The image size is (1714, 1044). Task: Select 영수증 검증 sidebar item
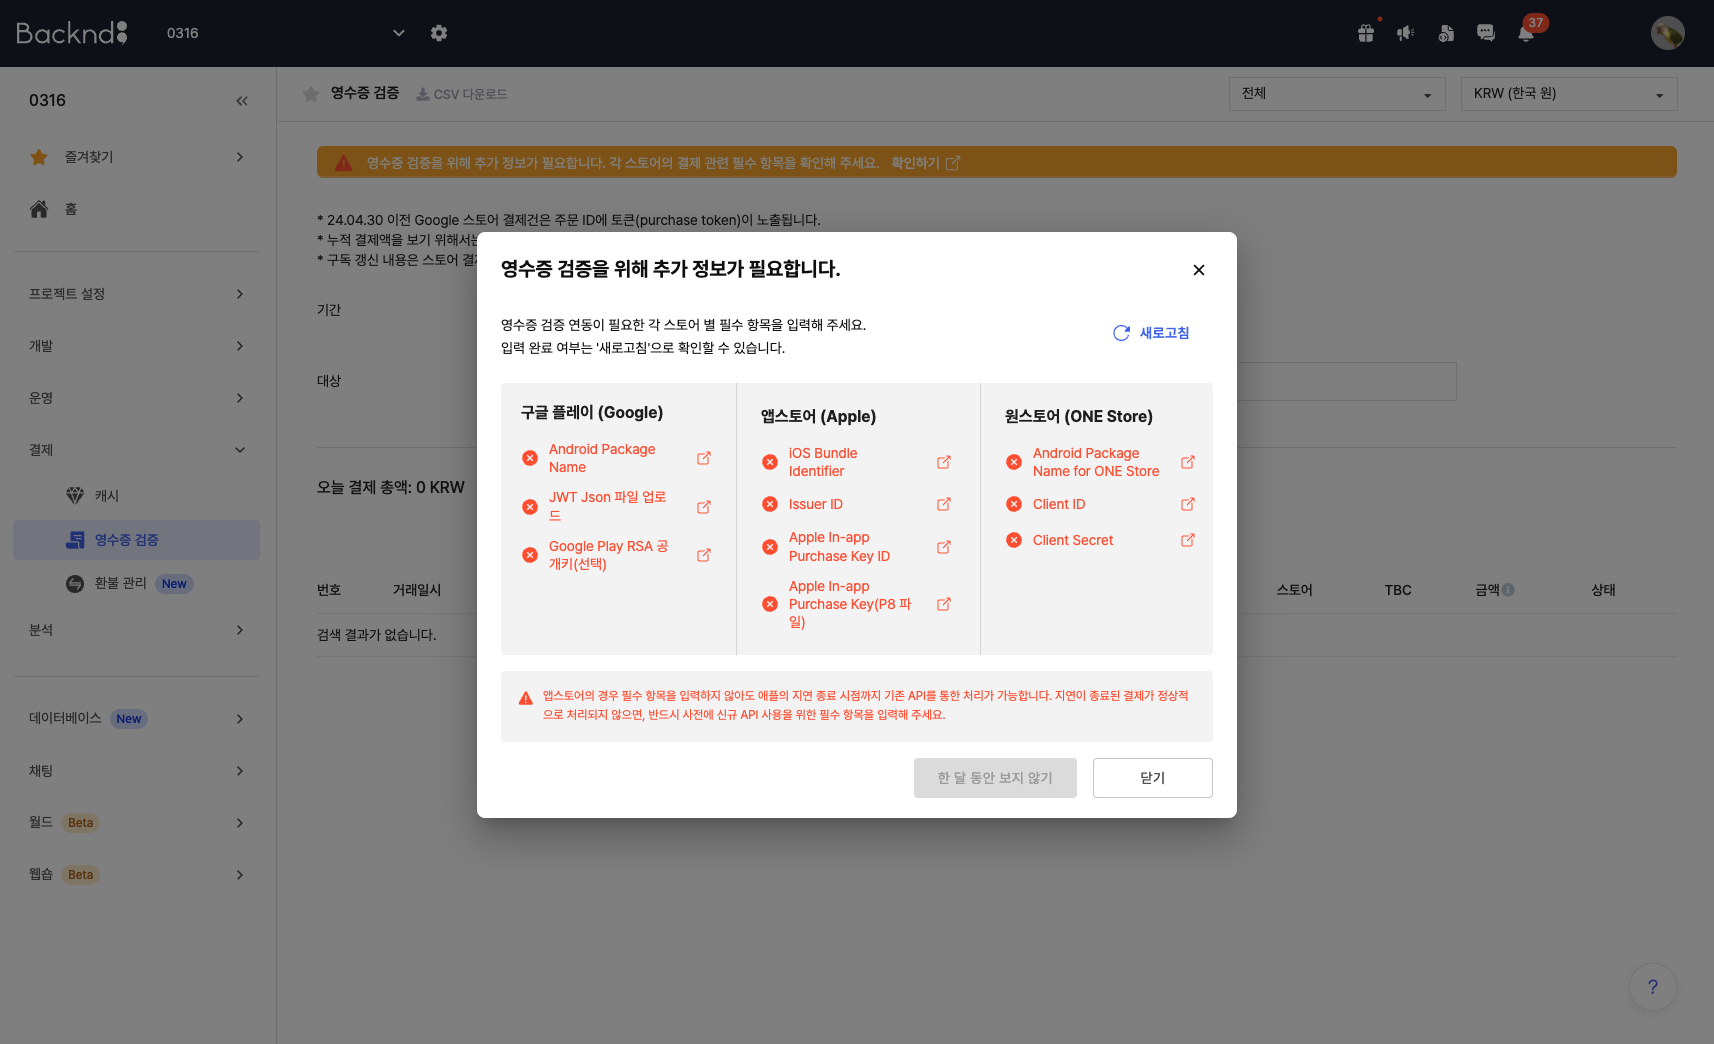click(136, 540)
